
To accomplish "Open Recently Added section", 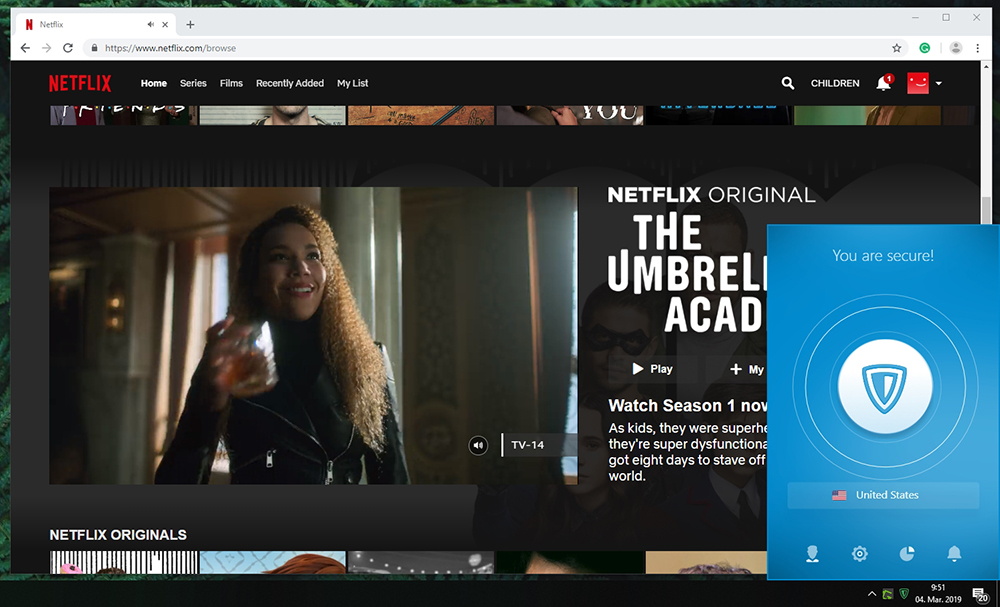I will pos(290,83).
